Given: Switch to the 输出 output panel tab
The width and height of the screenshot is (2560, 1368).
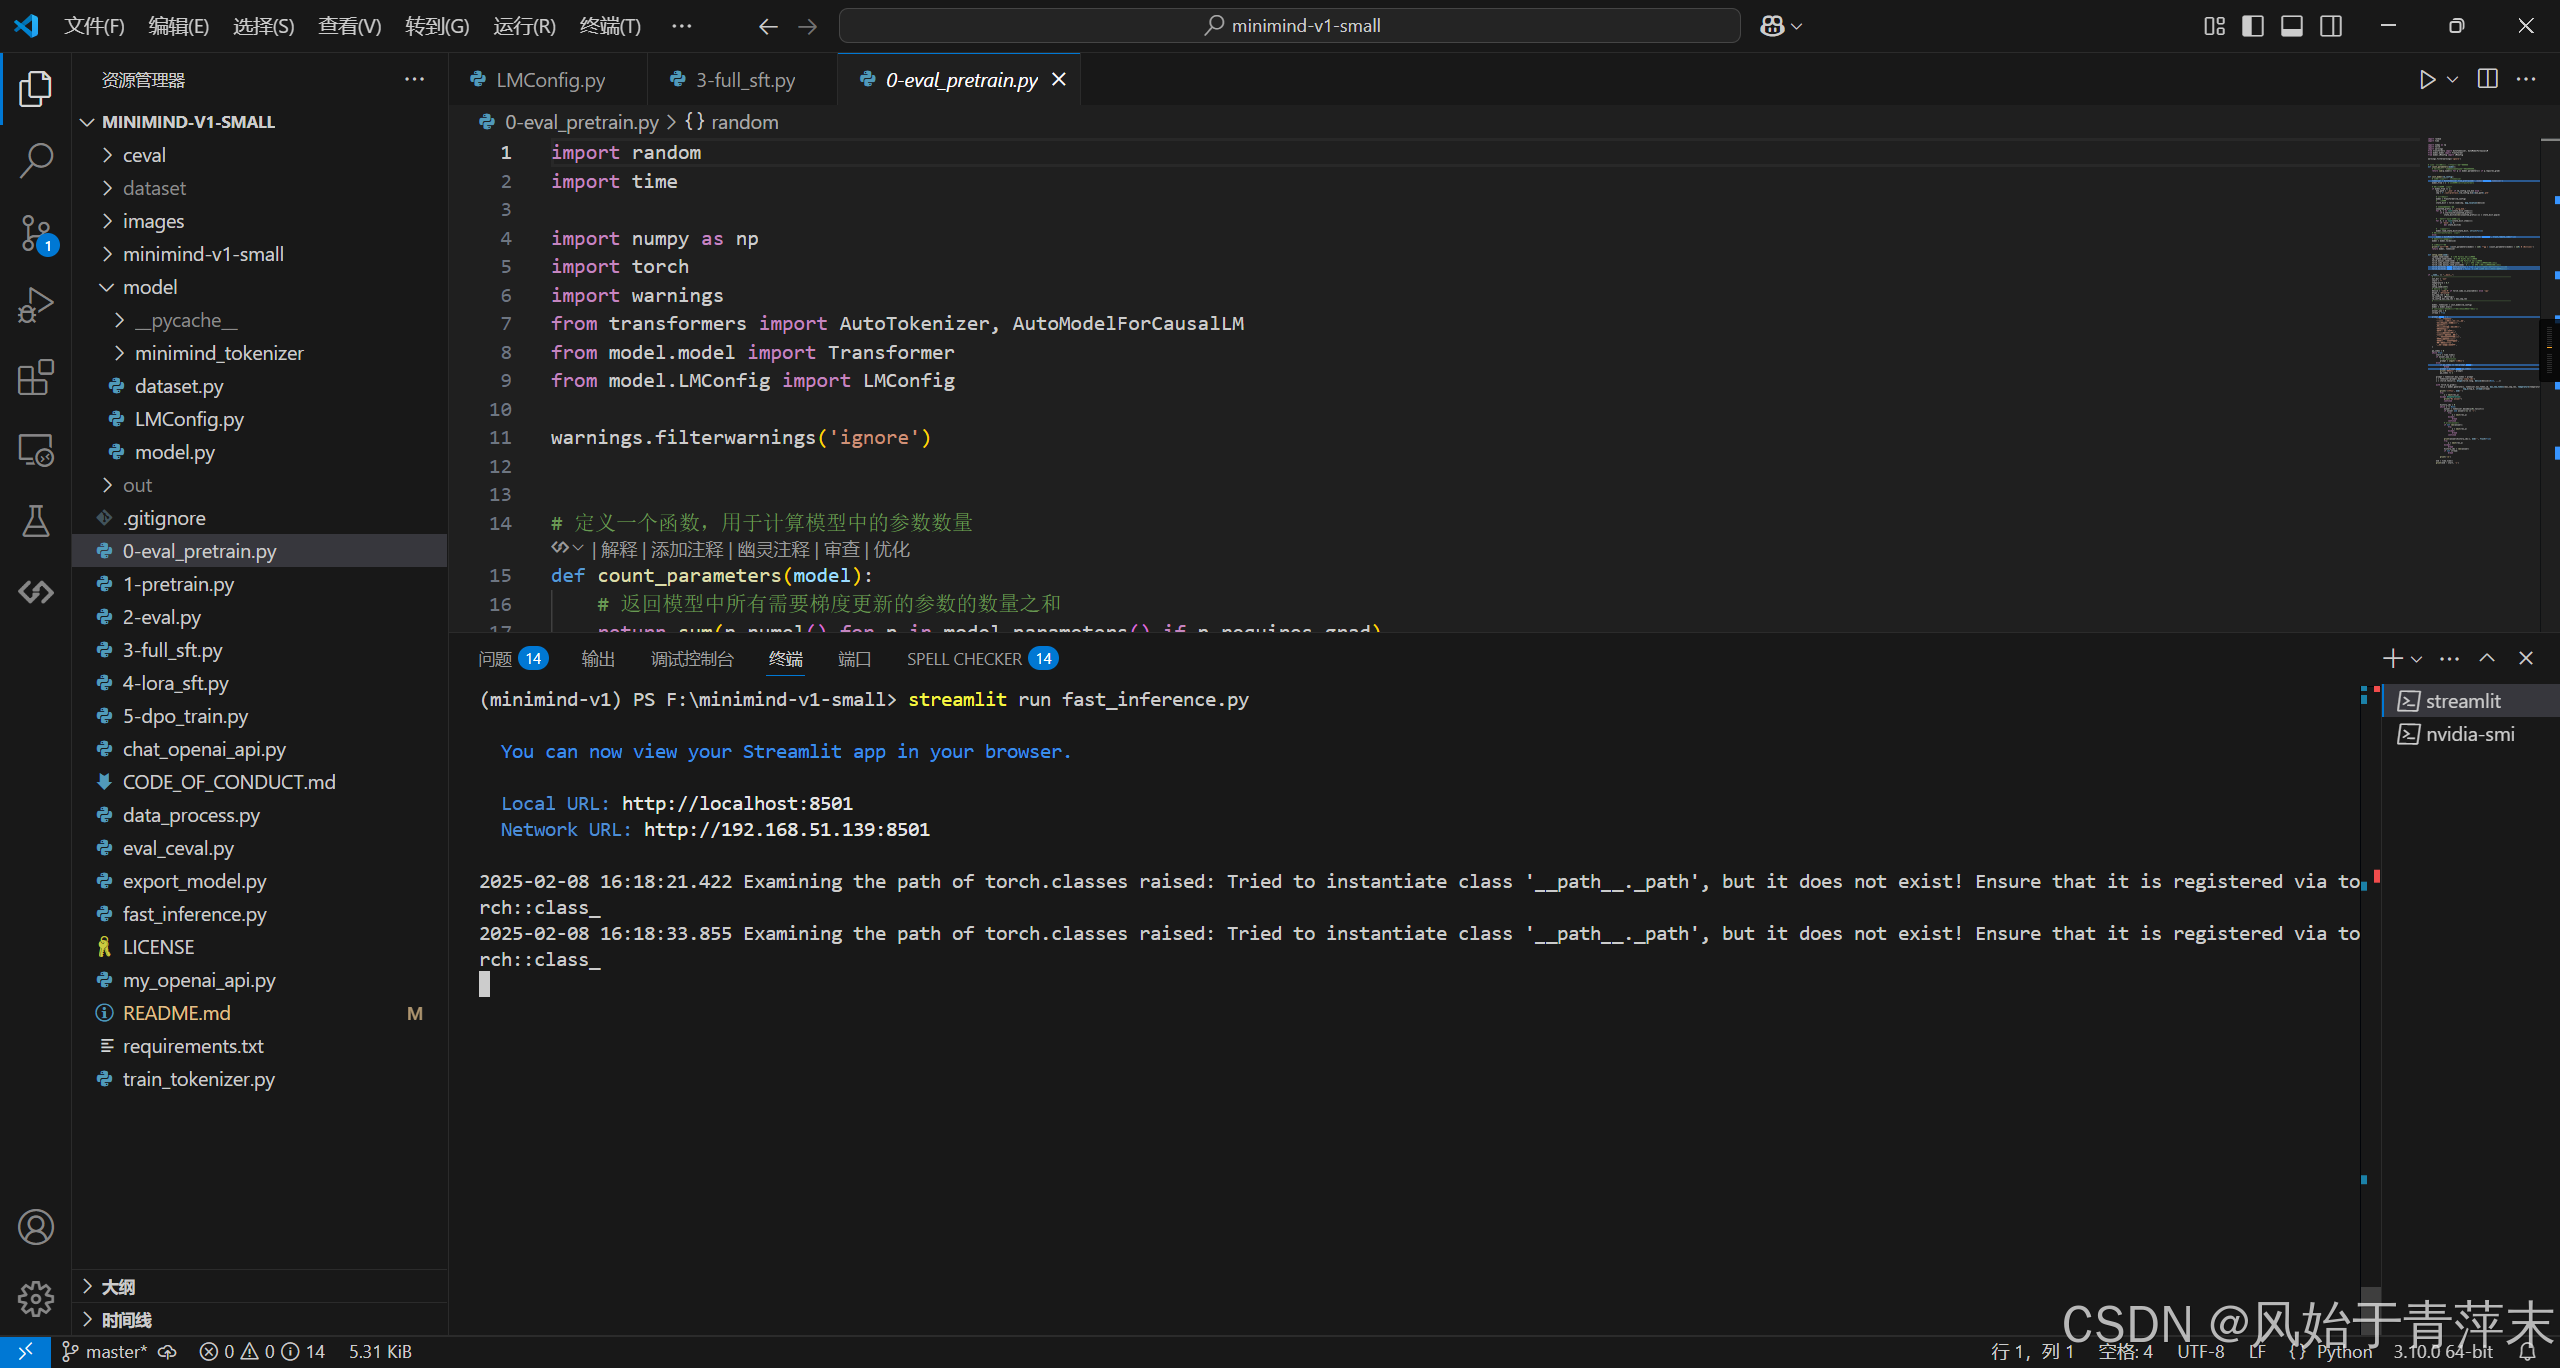Looking at the screenshot, I should (x=598, y=659).
